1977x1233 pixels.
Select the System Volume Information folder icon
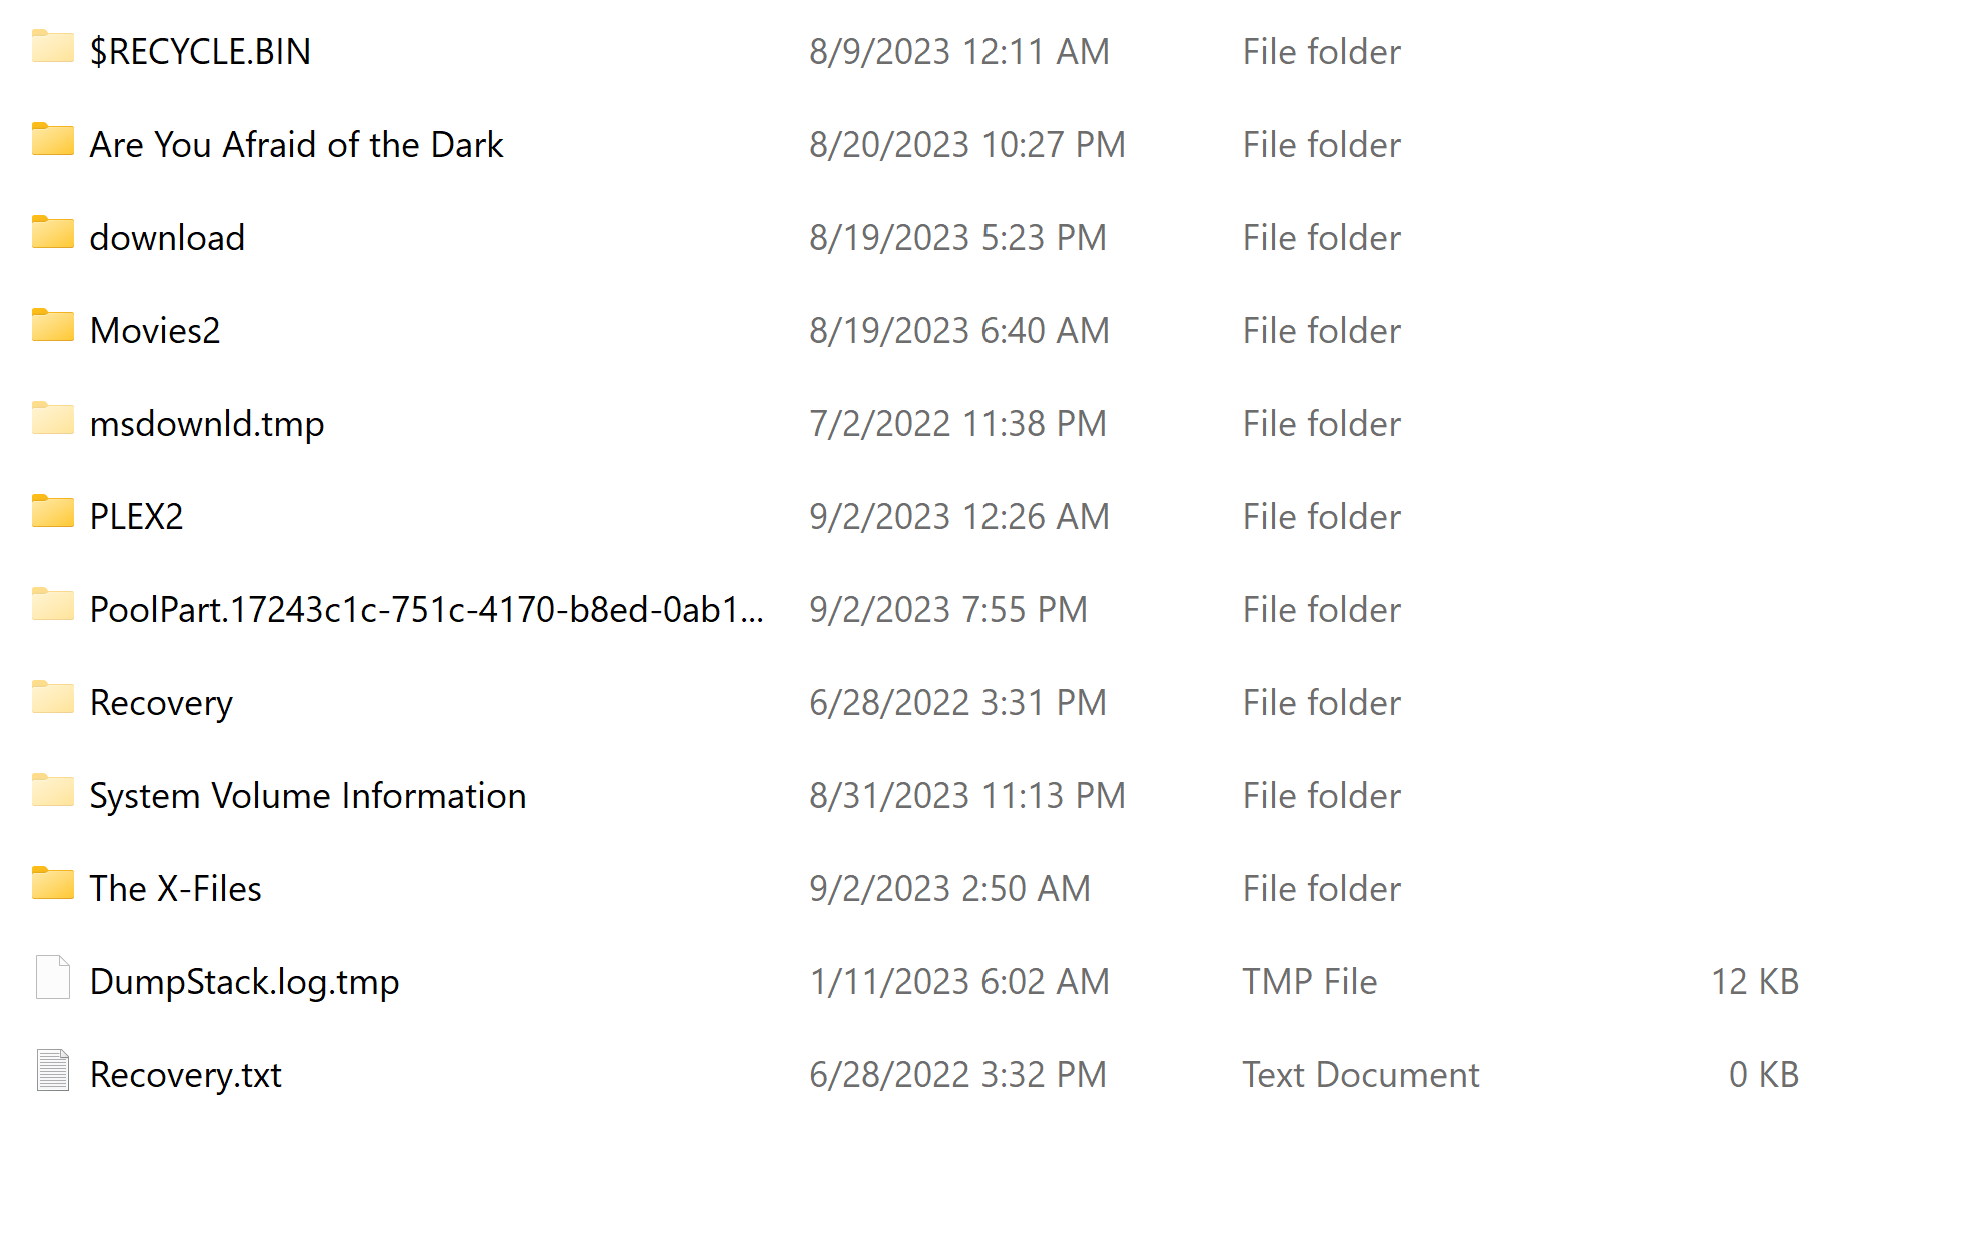[52, 792]
